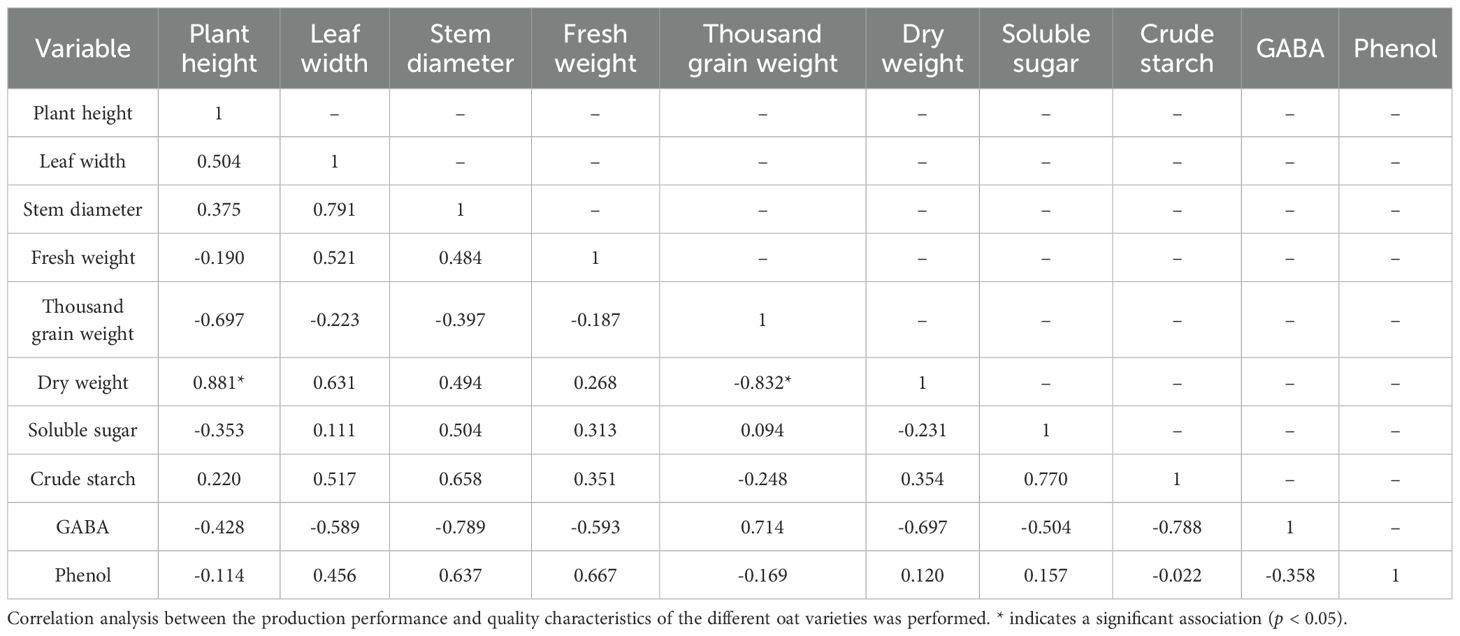Select the 0.770 value in Crude starch row

click(1045, 478)
